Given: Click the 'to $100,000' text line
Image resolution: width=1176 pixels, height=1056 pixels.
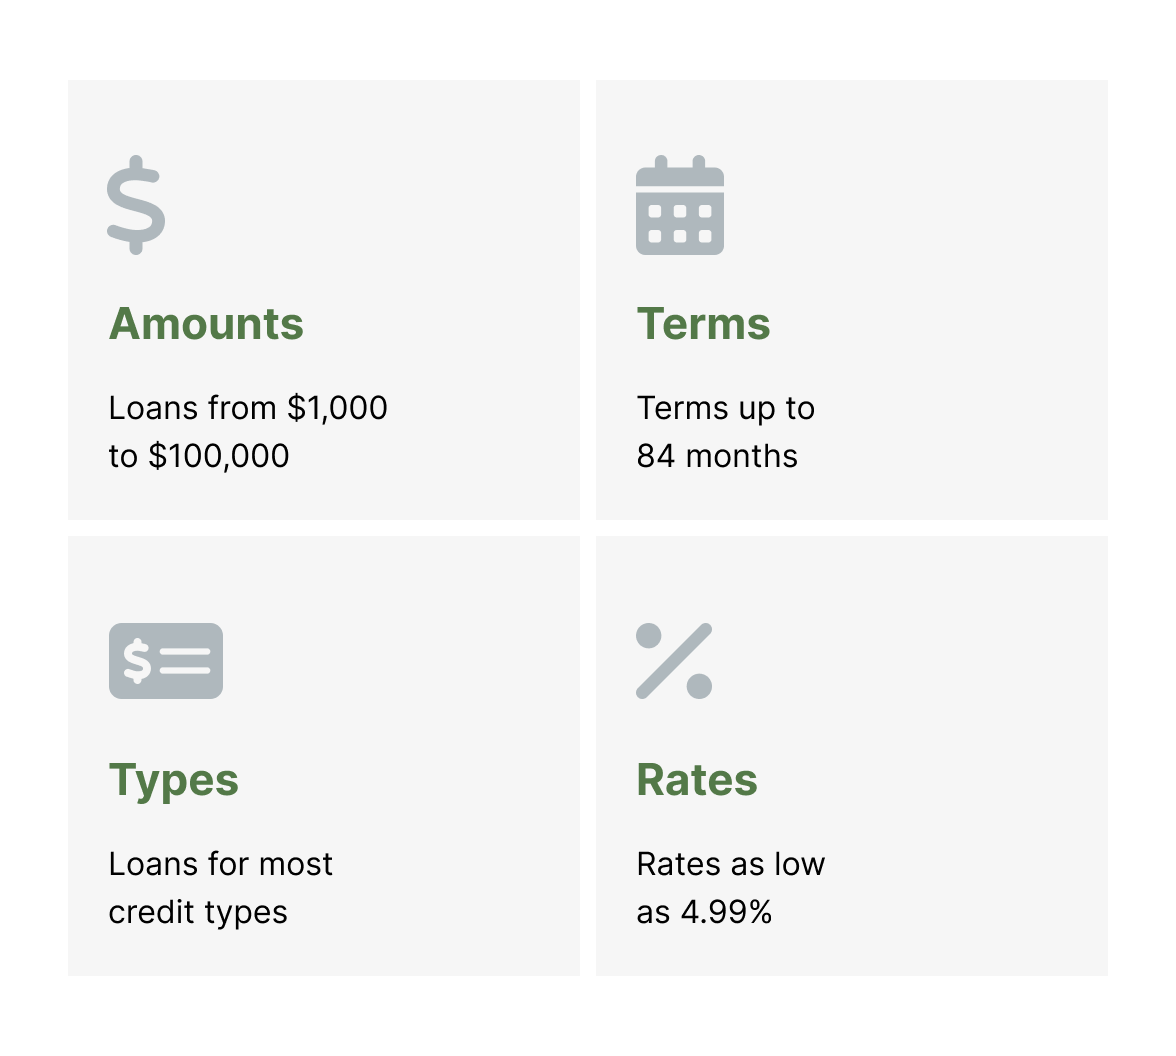Looking at the screenshot, I should click(199, 456).
